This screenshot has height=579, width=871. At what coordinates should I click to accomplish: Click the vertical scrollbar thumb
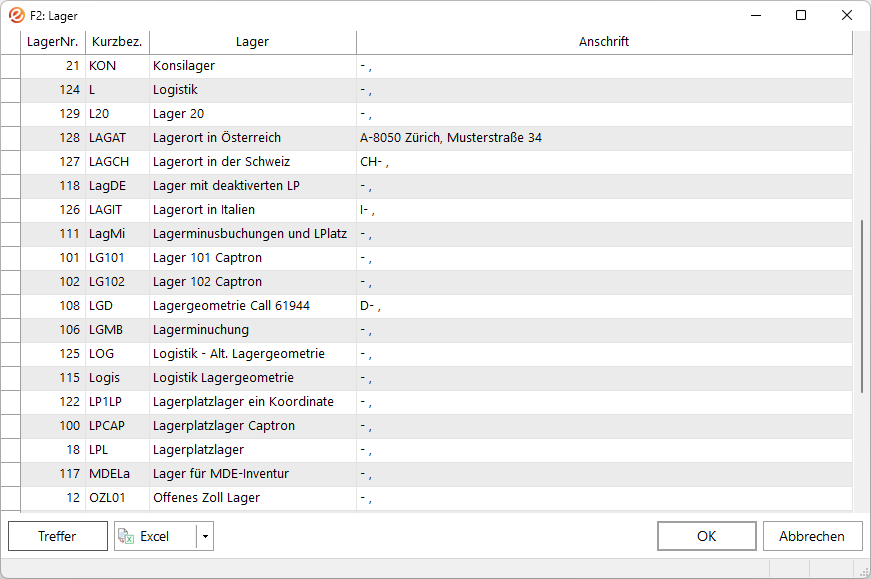click(862, 306)
